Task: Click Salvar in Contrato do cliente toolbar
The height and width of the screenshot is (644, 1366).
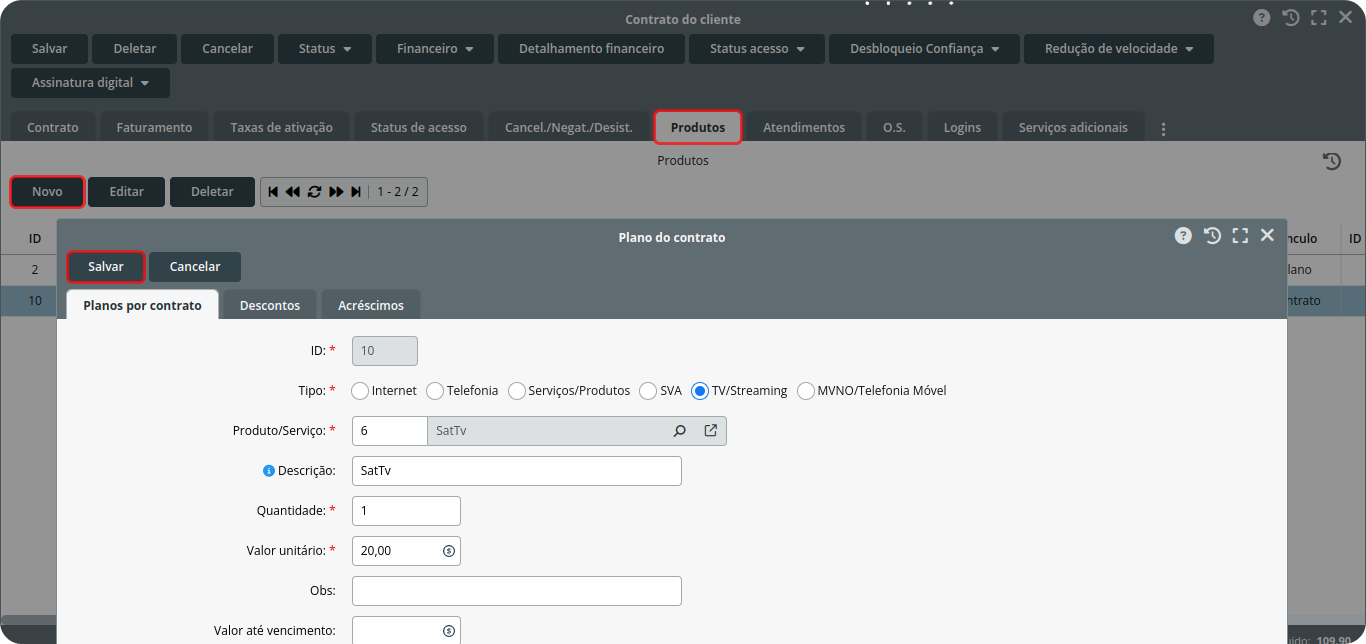Action: (50, 48)
